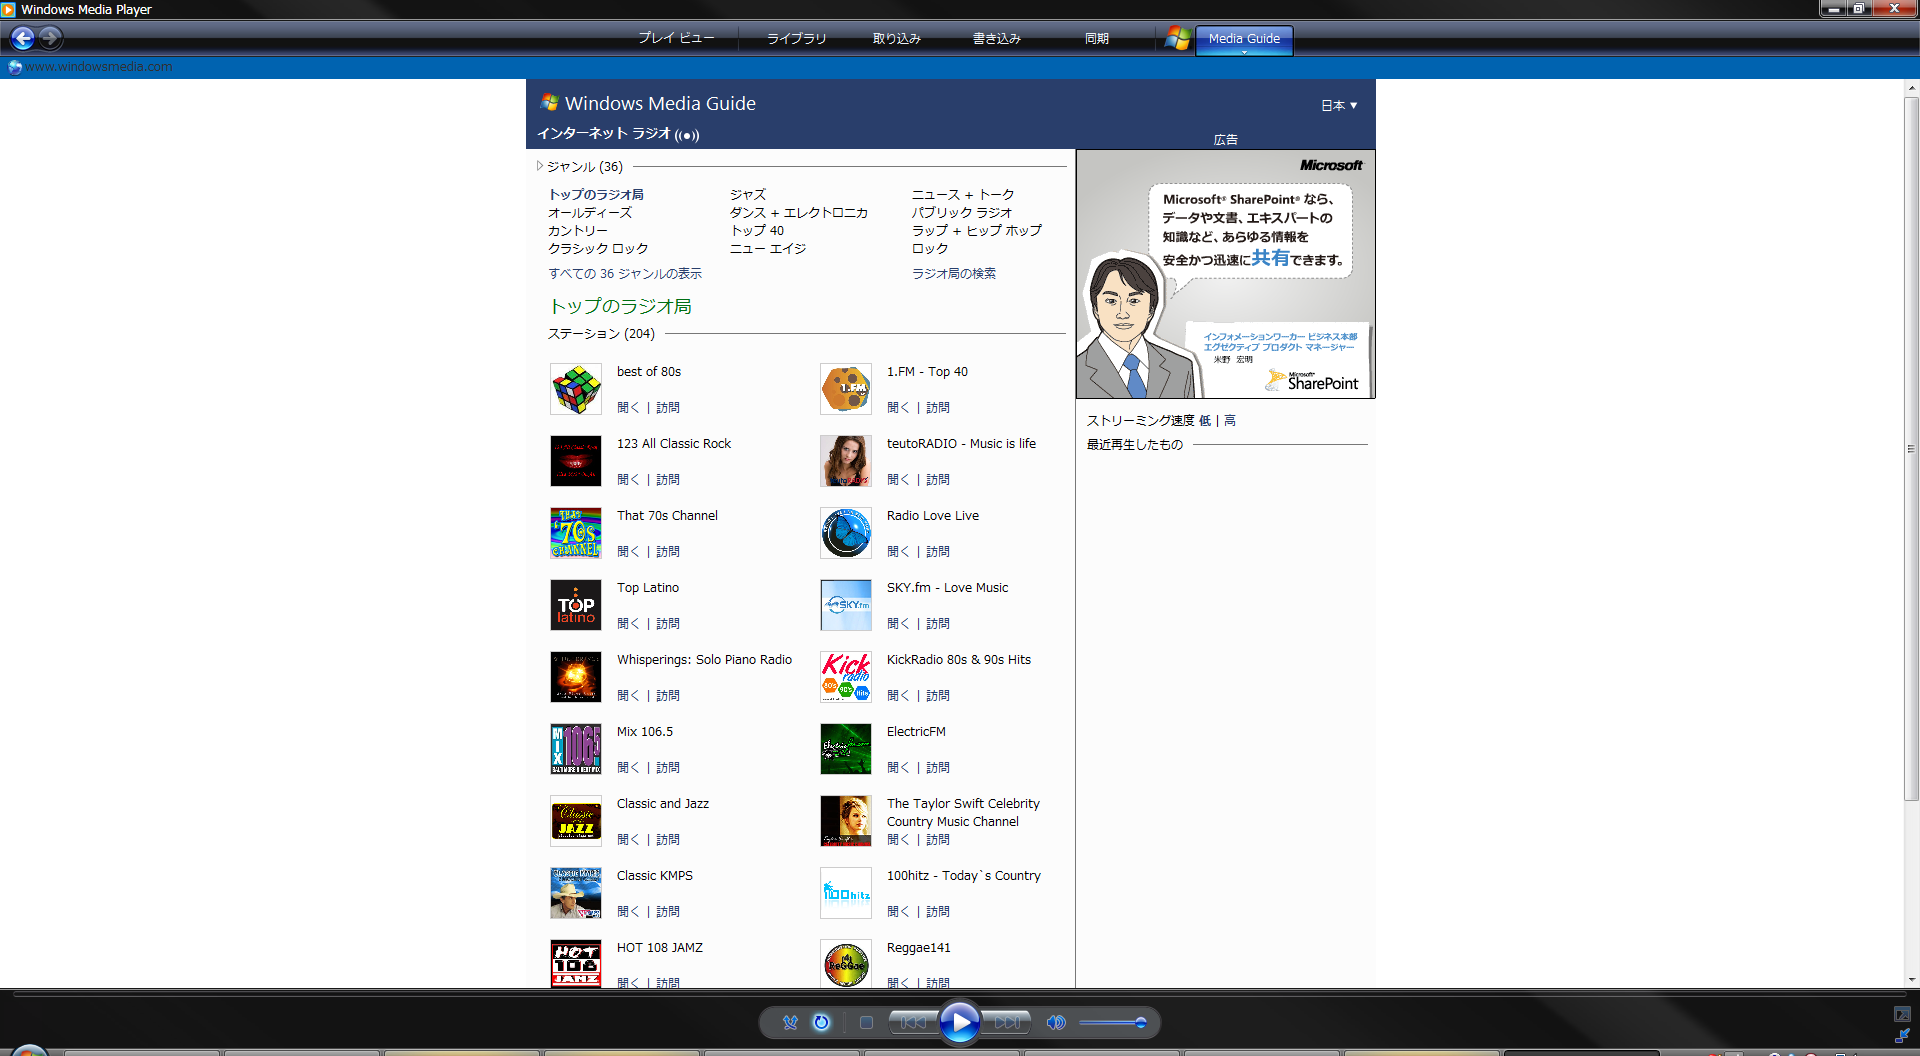The height and width of the screenshot is (1056, 1920).
Task: Open the クラシック ロック genre link
Action: point(598,248)
